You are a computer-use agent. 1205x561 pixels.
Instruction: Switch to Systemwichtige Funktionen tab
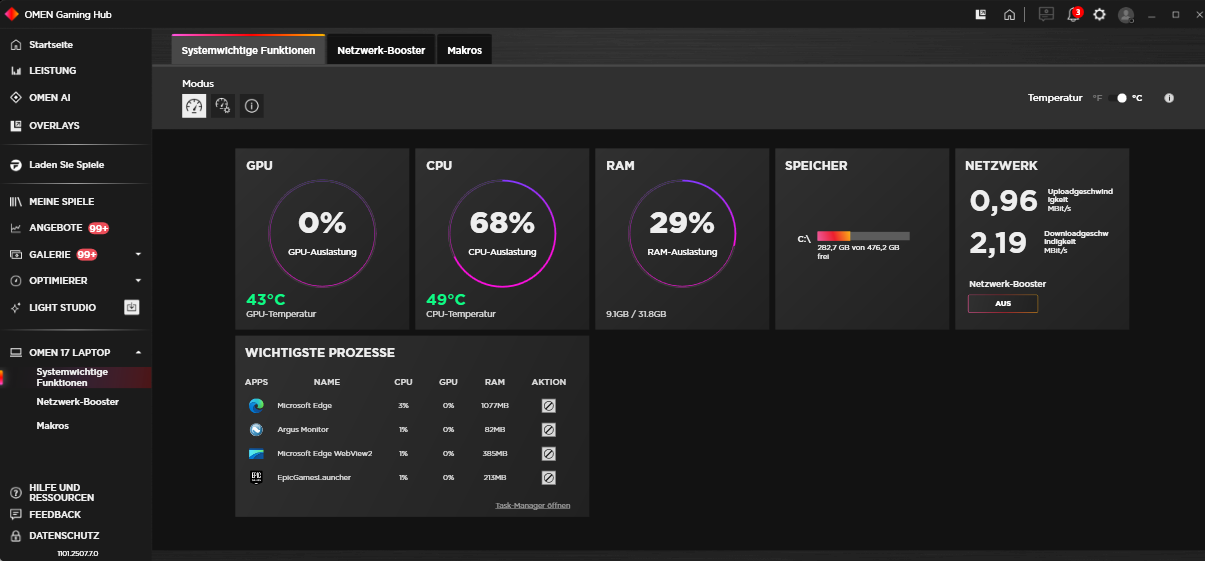point(248,50)
